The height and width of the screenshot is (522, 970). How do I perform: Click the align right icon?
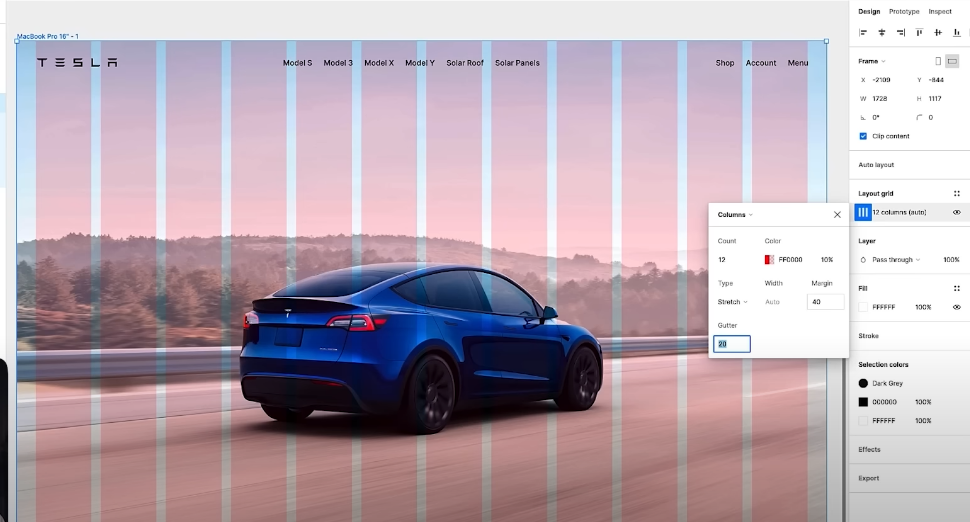click(901, 32)
